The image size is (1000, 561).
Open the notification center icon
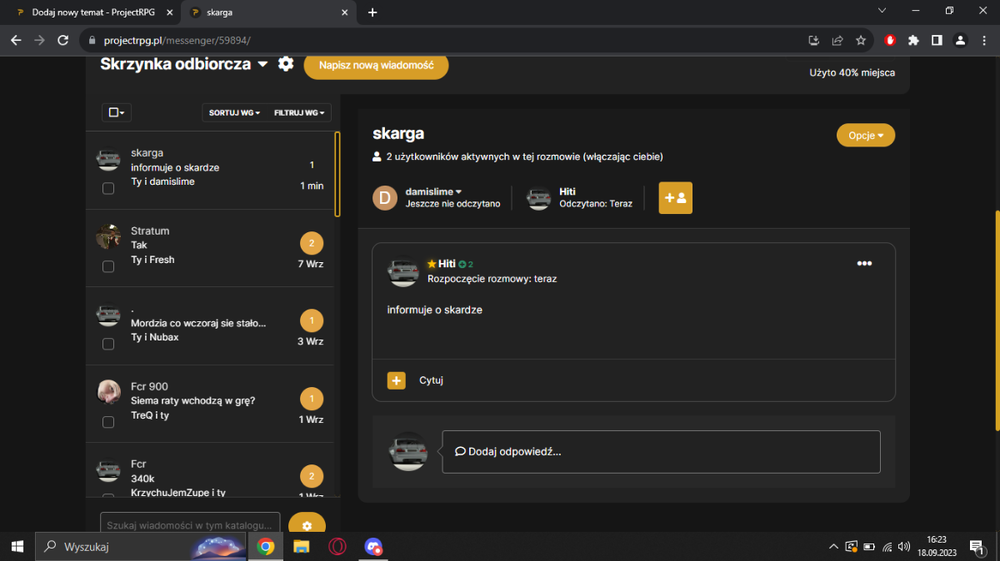tap(976, 546)
